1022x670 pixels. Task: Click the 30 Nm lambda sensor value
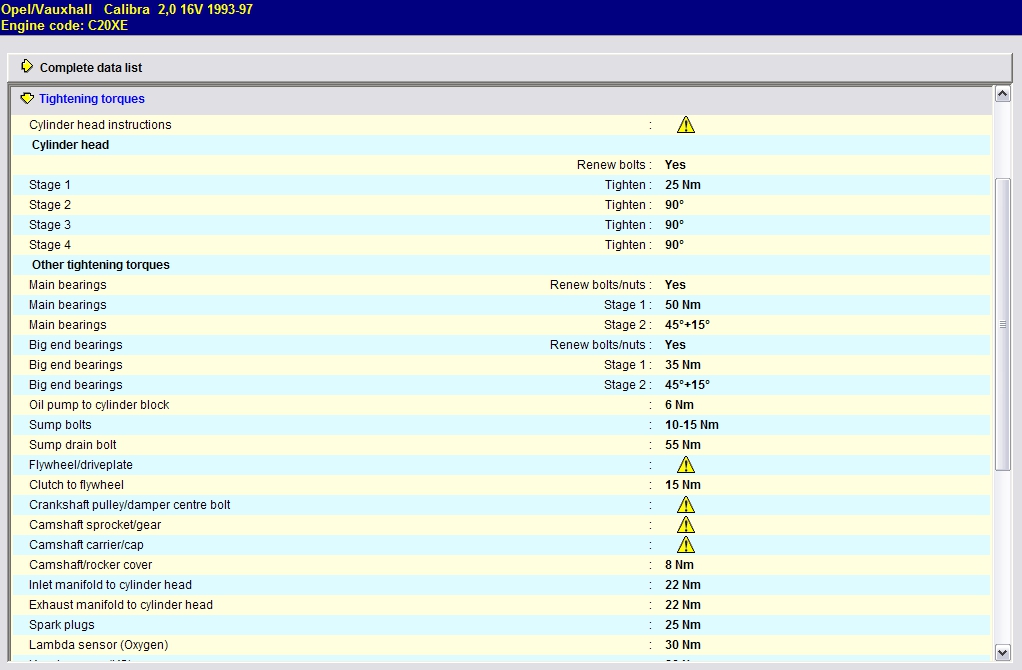coord(682,645)
